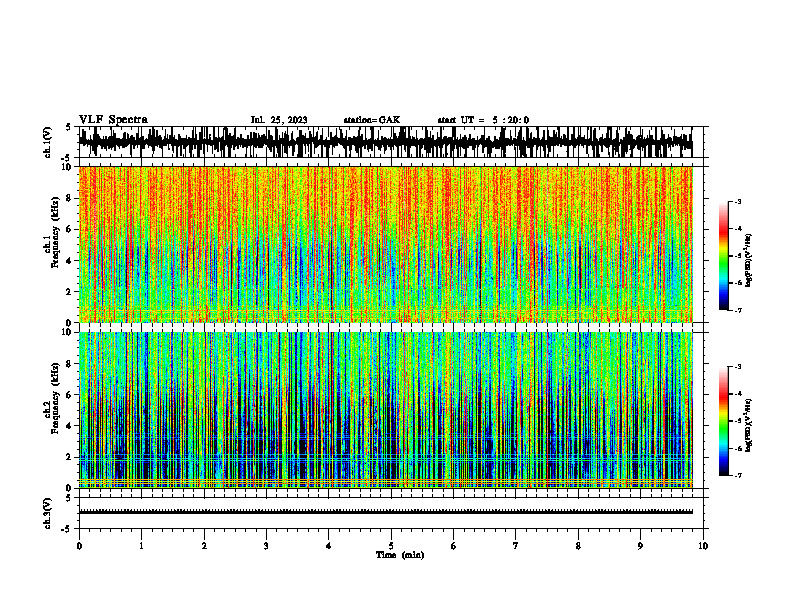Click the ch.3(V) axis label
Screen dimensions: 792x612
[x=48, y=513]
